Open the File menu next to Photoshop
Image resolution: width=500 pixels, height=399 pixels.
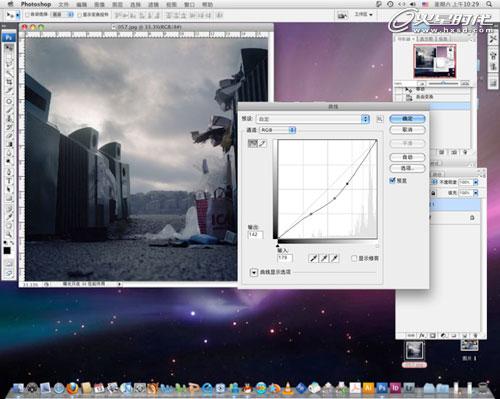[63, 5]
